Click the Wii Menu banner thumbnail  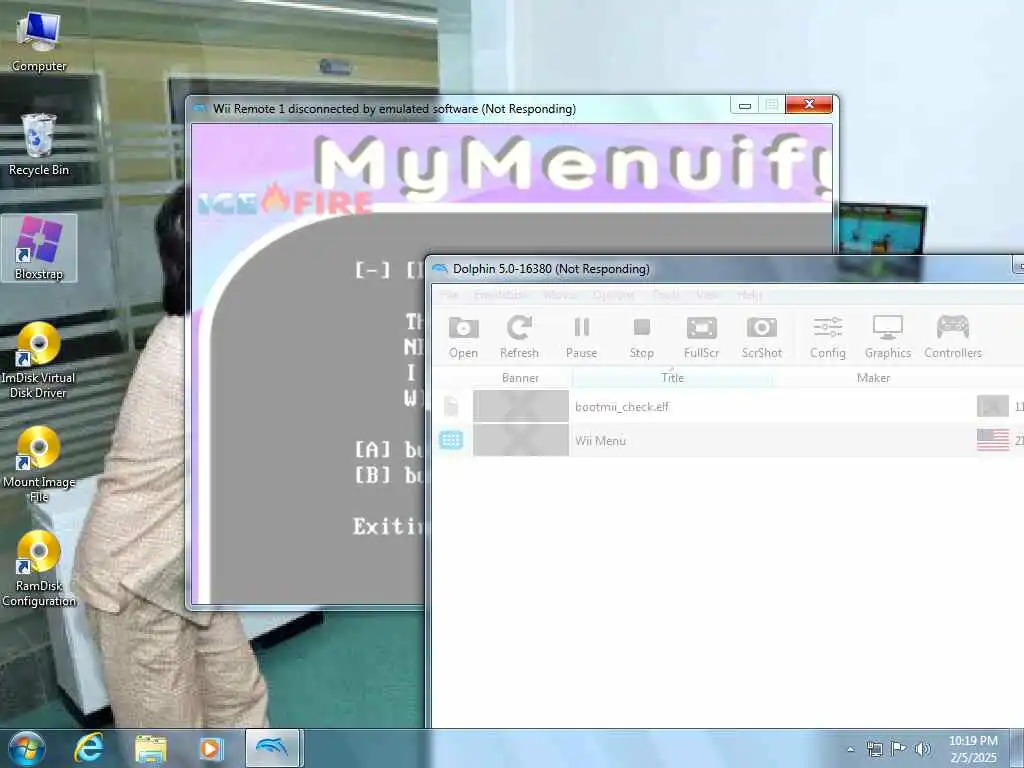tap(520, 440)
